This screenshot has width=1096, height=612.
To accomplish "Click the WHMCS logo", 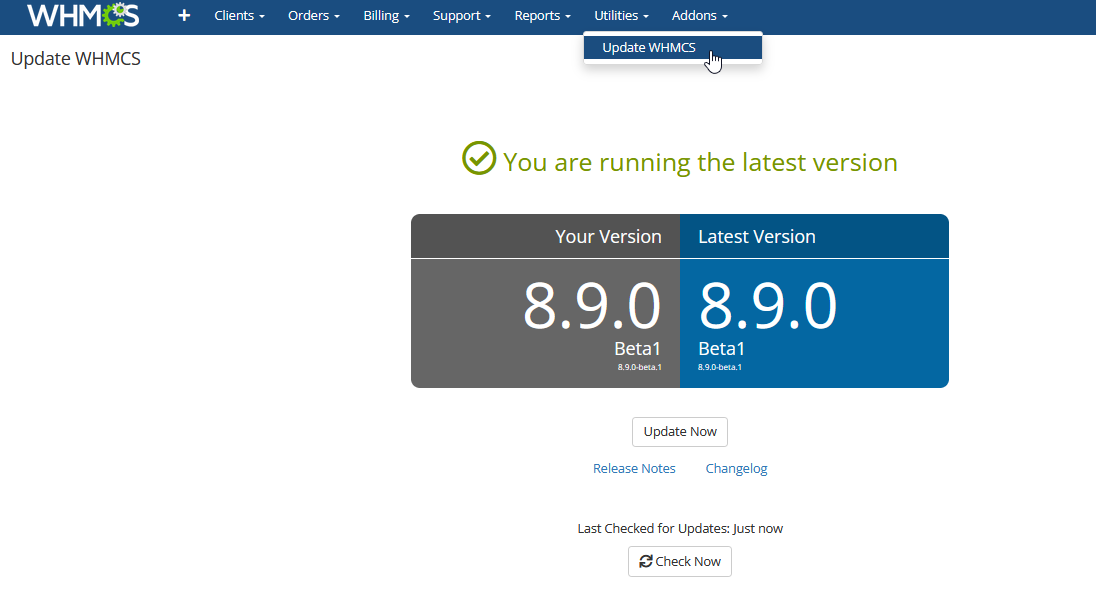I will tap(83, 15).
